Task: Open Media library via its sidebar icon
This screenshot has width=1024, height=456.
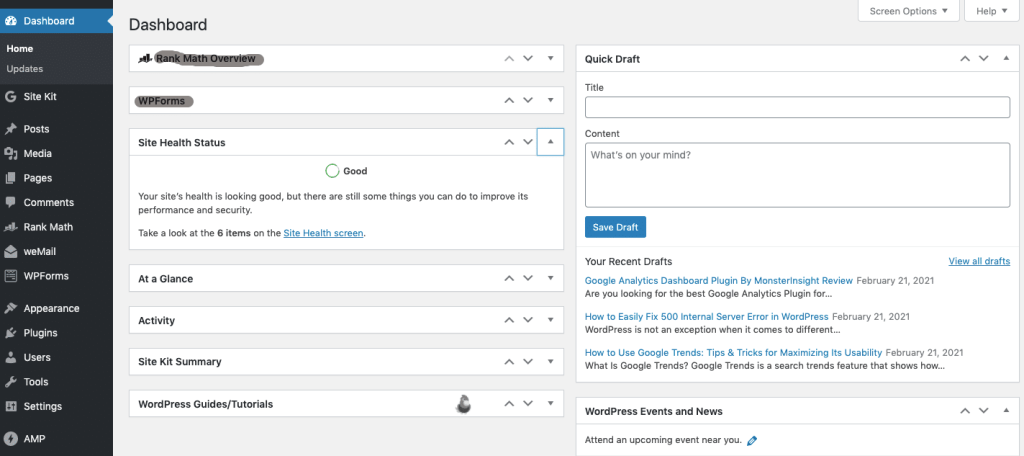Action: pyautogui.click(x=10, y=154)
